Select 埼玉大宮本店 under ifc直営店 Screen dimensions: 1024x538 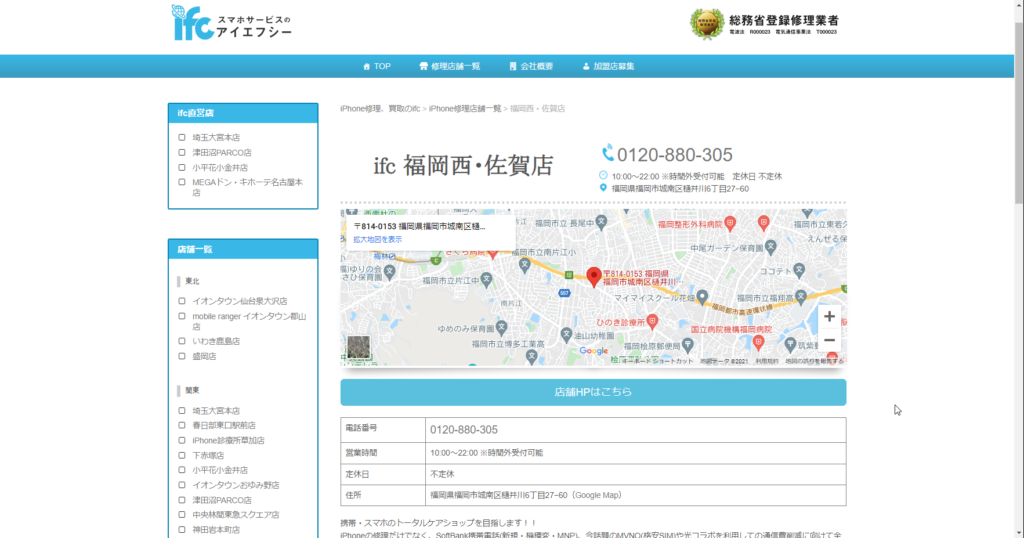pyautogui.click(x=216, y=137)
